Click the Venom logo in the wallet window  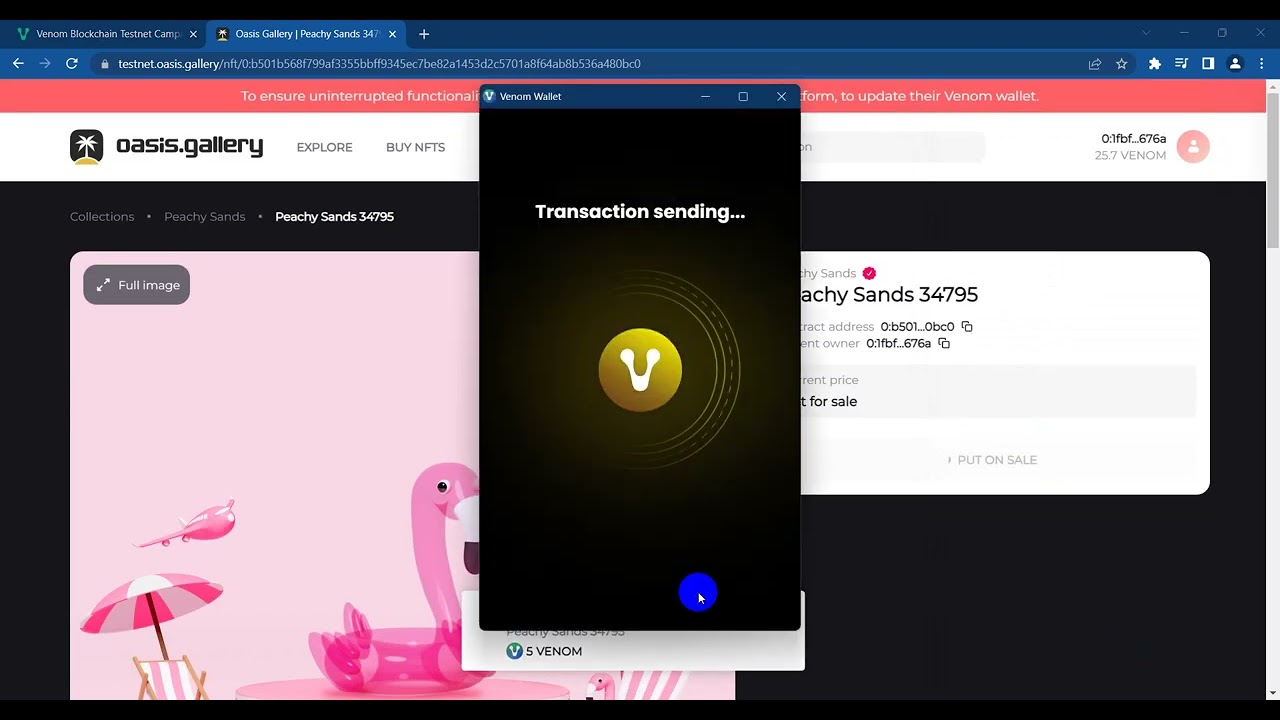[640, 370]
